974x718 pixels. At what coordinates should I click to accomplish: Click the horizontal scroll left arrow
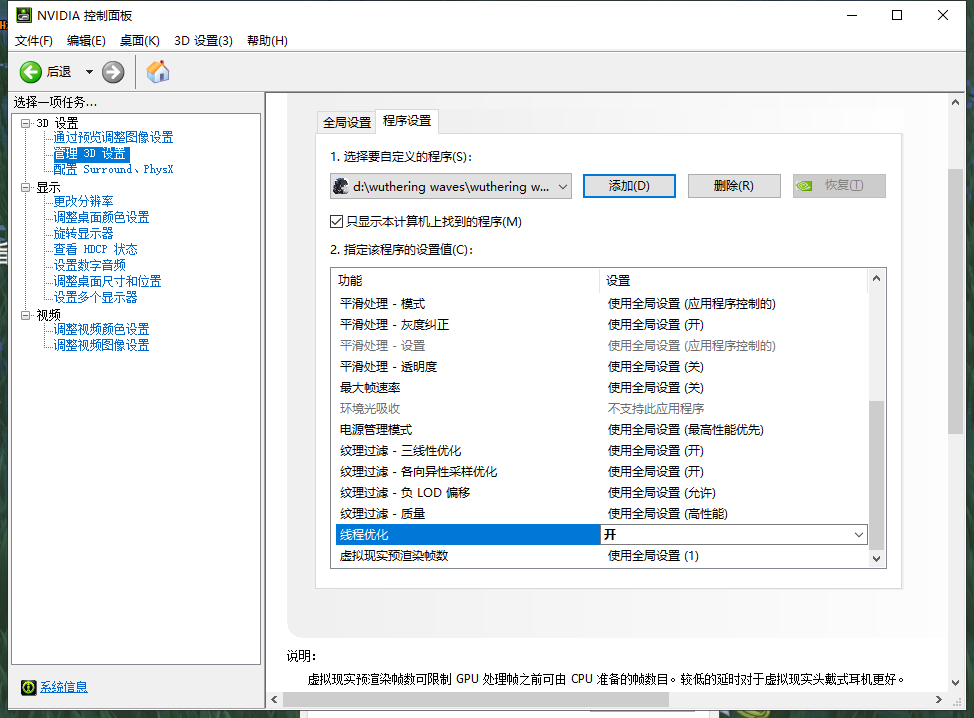pos(275,699)
